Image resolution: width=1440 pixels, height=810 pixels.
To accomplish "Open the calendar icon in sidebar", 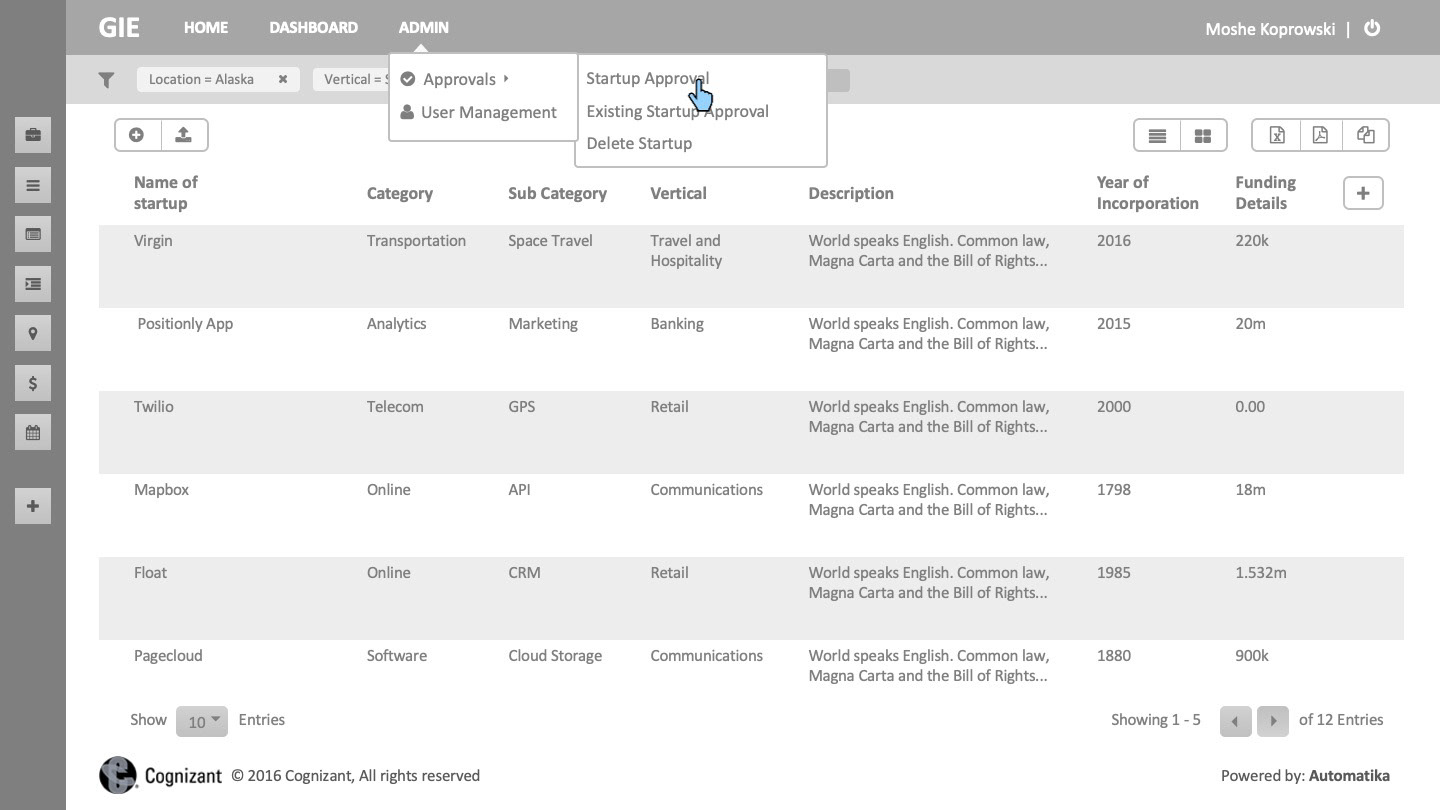I will [33, 433].
